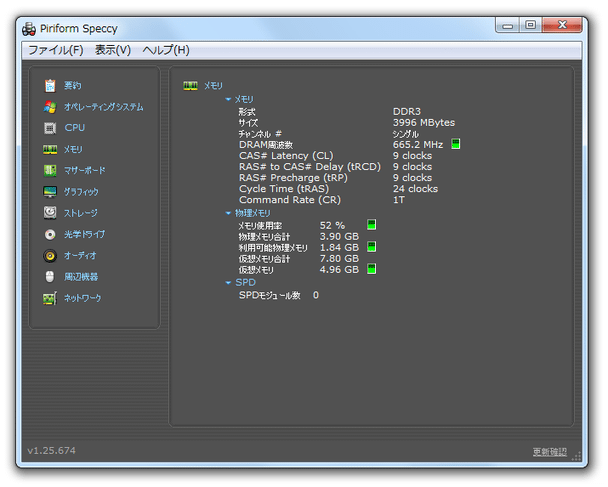Collapse the 物理メモリ section arrow

228,213
